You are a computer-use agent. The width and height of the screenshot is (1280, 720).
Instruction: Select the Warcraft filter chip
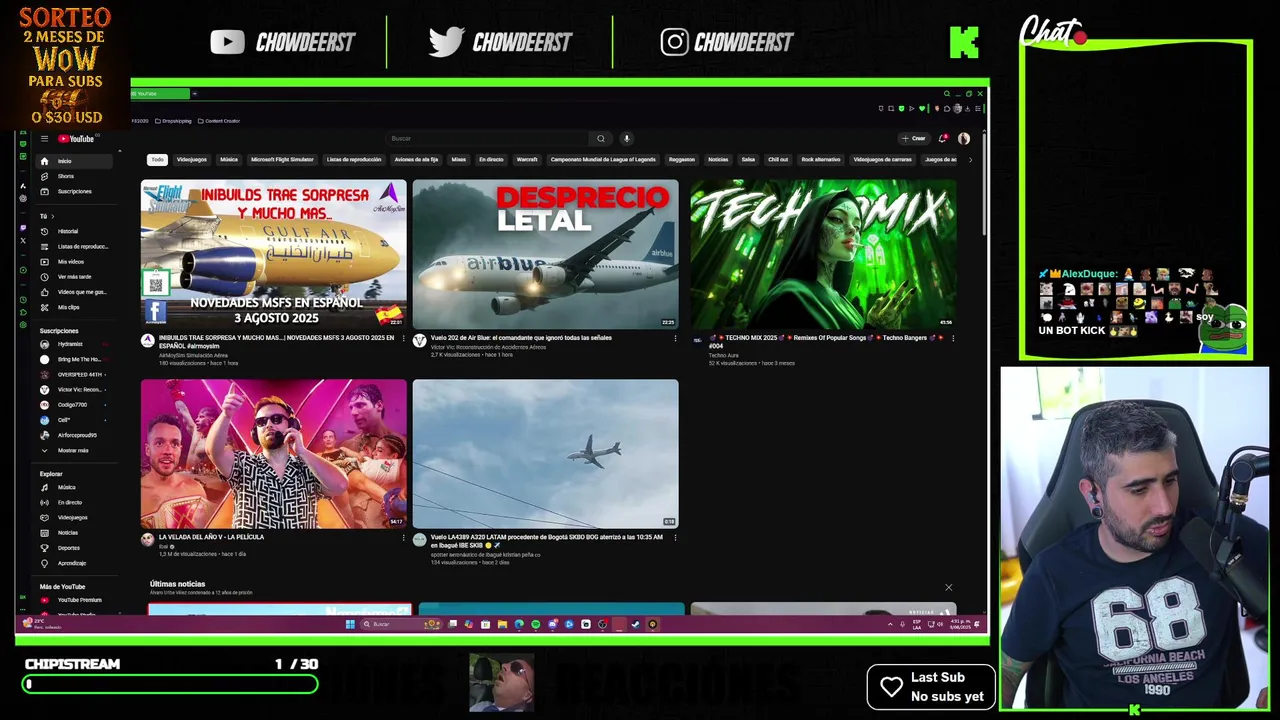tap(527, 160)
